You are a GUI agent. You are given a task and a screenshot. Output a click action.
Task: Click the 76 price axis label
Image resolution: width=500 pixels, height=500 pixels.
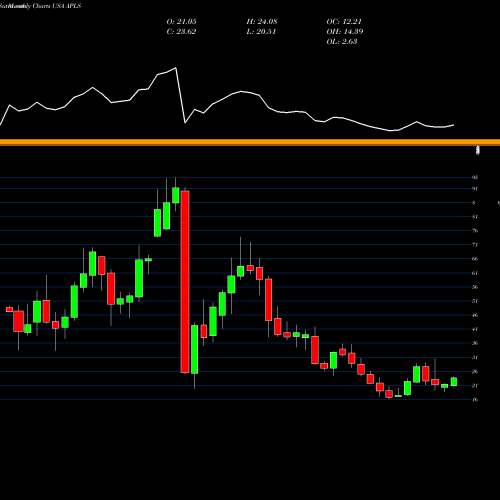point(475,231)
